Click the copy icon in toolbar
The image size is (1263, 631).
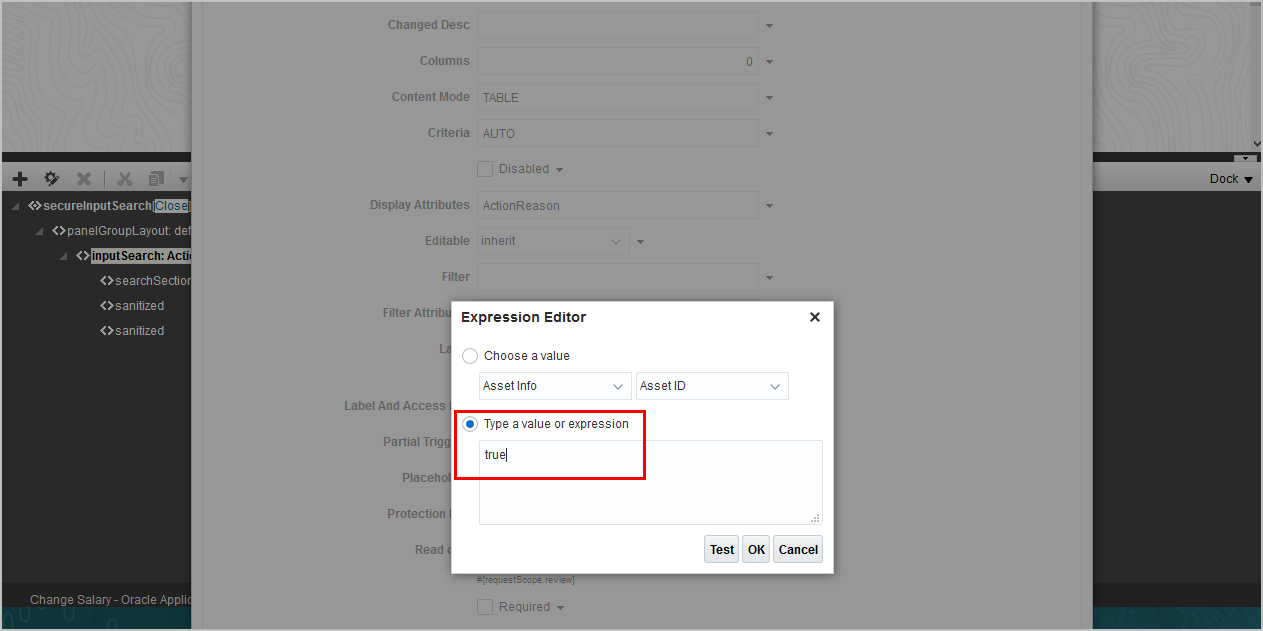pyautogui.click(x=156, y=179)
